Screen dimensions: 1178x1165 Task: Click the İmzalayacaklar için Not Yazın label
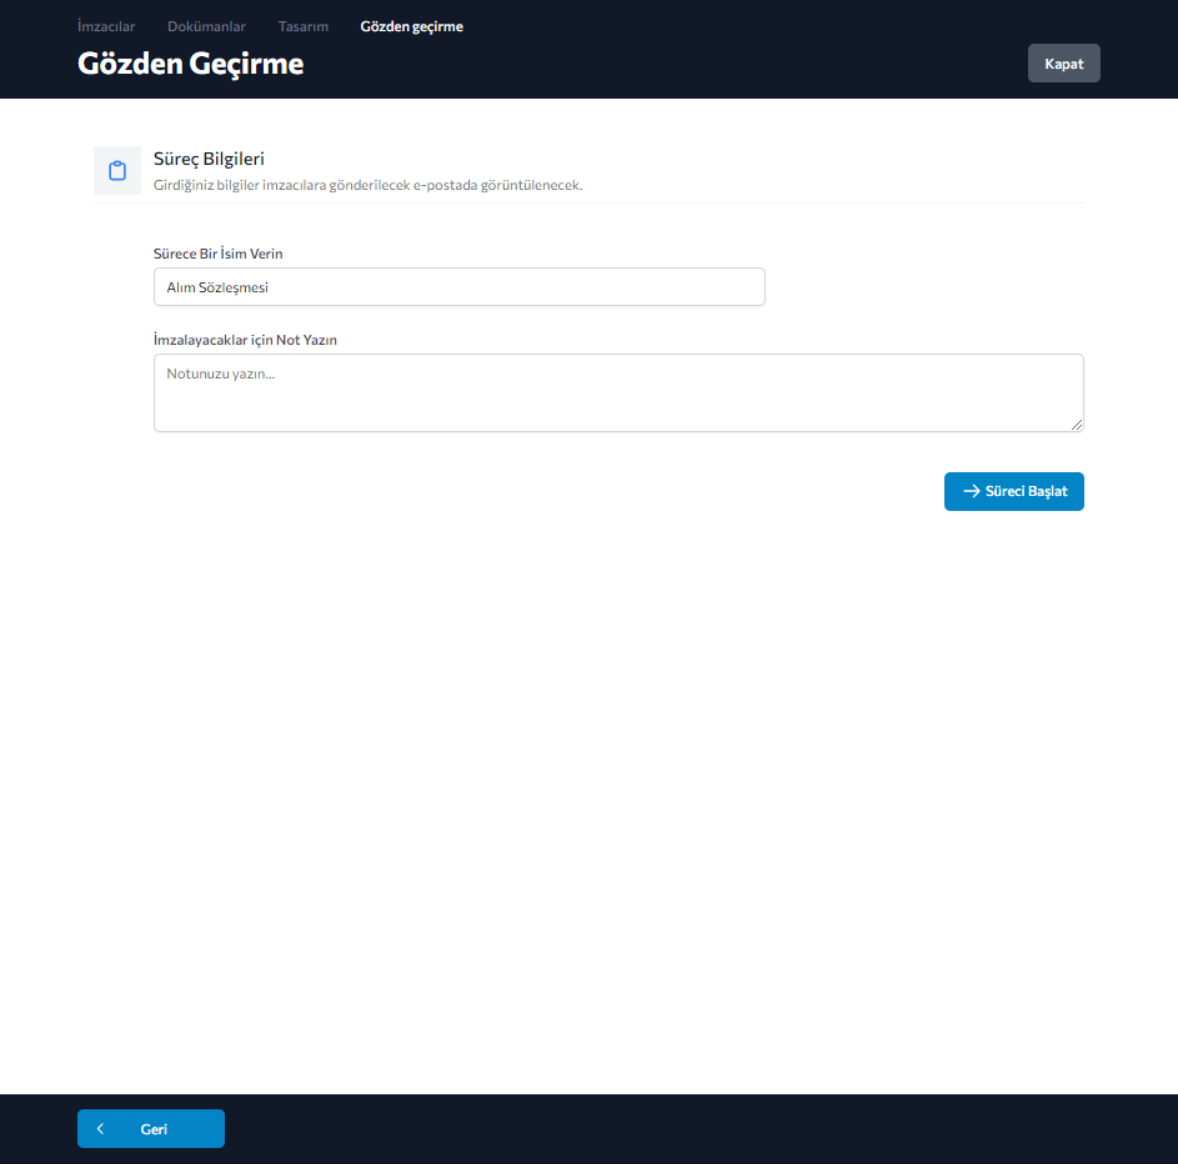tap(245, 340)
